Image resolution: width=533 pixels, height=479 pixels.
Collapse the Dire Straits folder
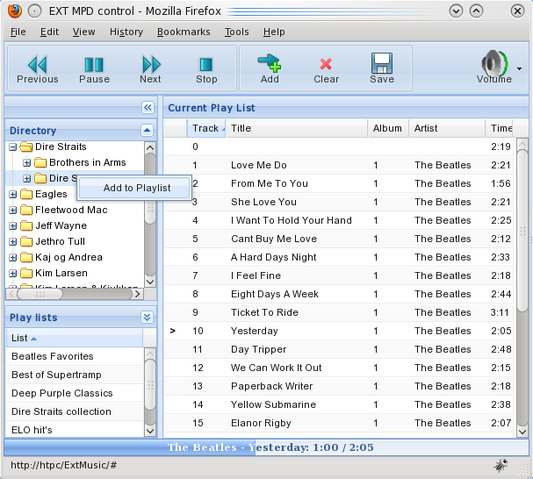(13, 147)
